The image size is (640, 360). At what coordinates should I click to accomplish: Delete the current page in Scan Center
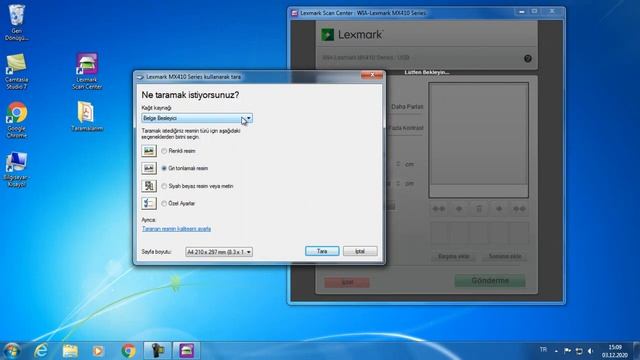click(x=479, y=209)
